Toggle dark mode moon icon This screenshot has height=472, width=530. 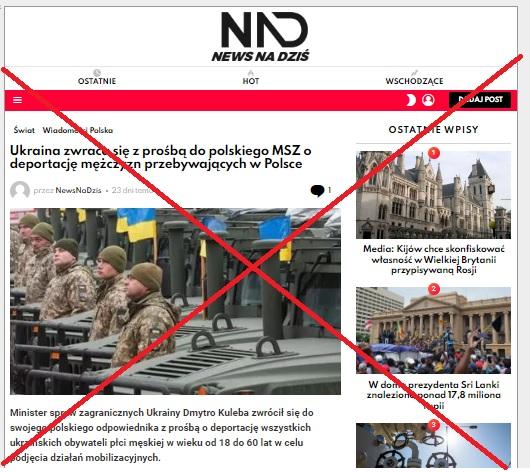coord(410,100)
